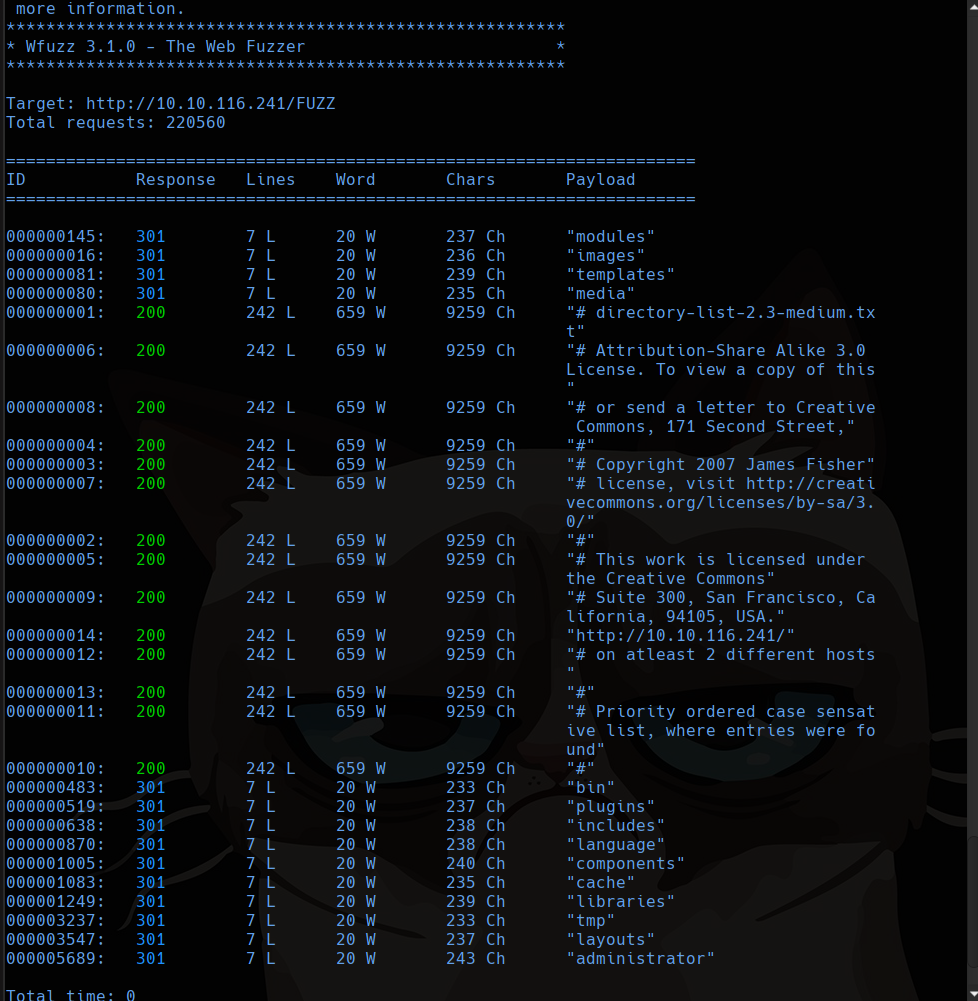Select the "media" payload entry
The image size is (978, 1001).
pyautogui.click(x=600, y=294)
